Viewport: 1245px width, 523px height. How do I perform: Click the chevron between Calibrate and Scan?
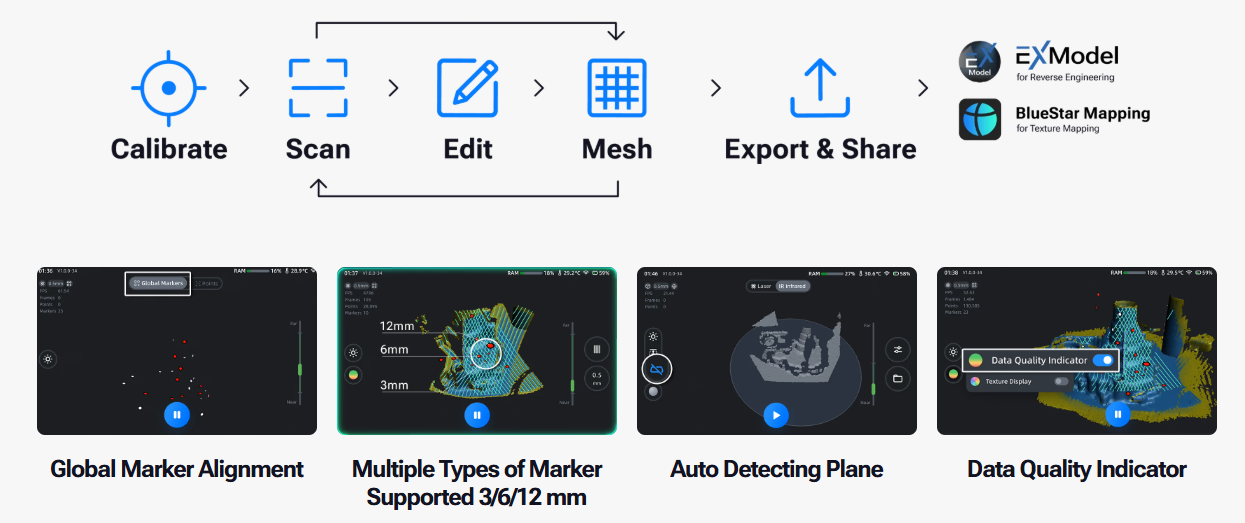(x=244, y=88)
